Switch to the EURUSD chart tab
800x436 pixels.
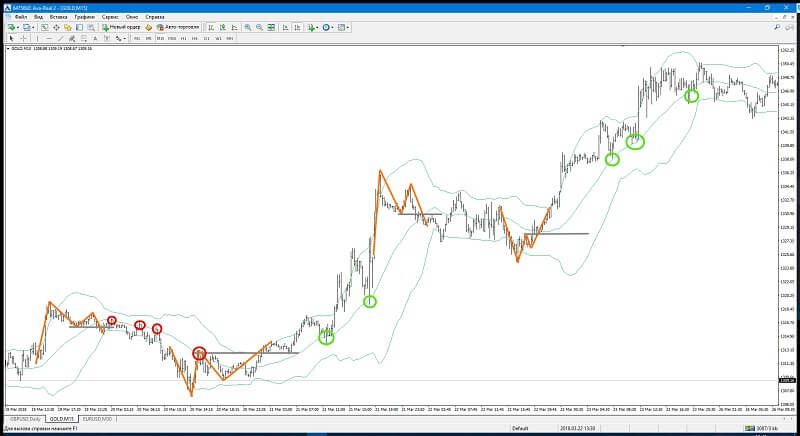click(x=96, y=419)
